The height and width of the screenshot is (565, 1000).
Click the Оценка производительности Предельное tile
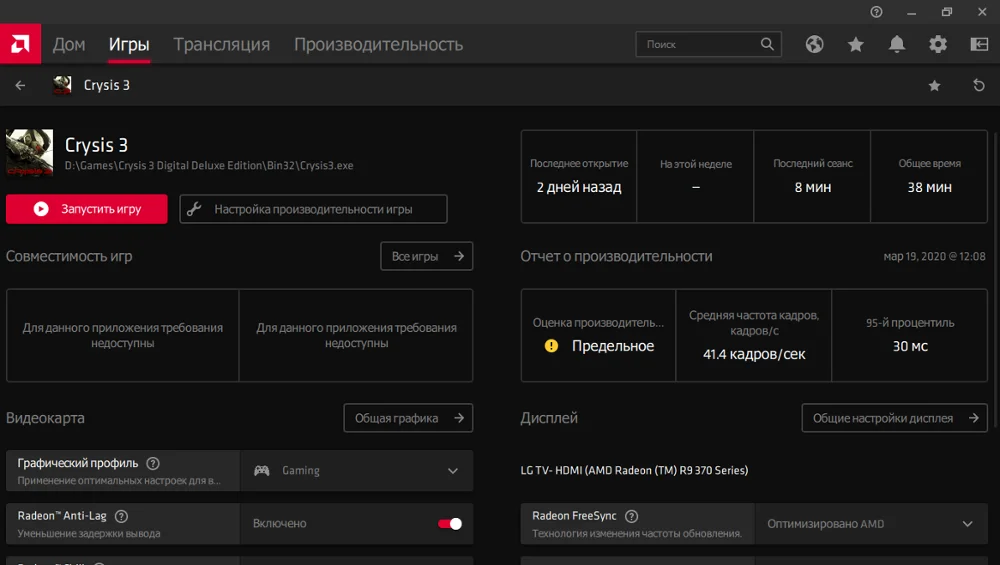coord(598,335)
